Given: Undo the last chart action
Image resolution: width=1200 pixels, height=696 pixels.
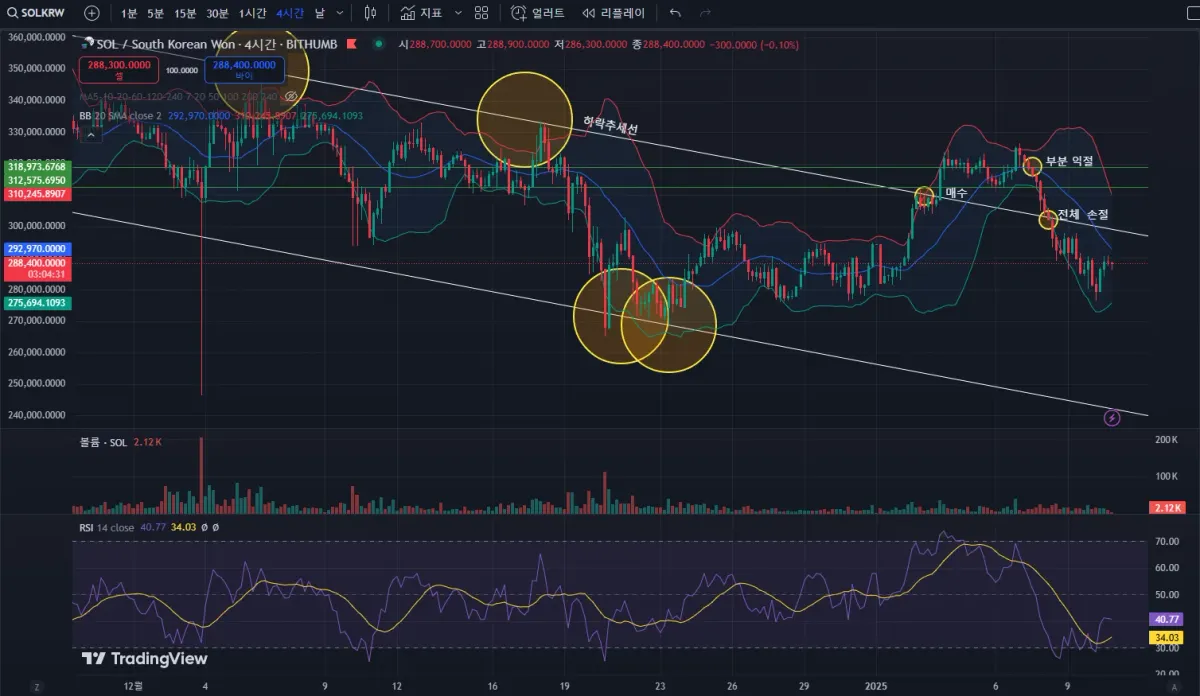Looking at the screenshot, I should coord(675,13).
